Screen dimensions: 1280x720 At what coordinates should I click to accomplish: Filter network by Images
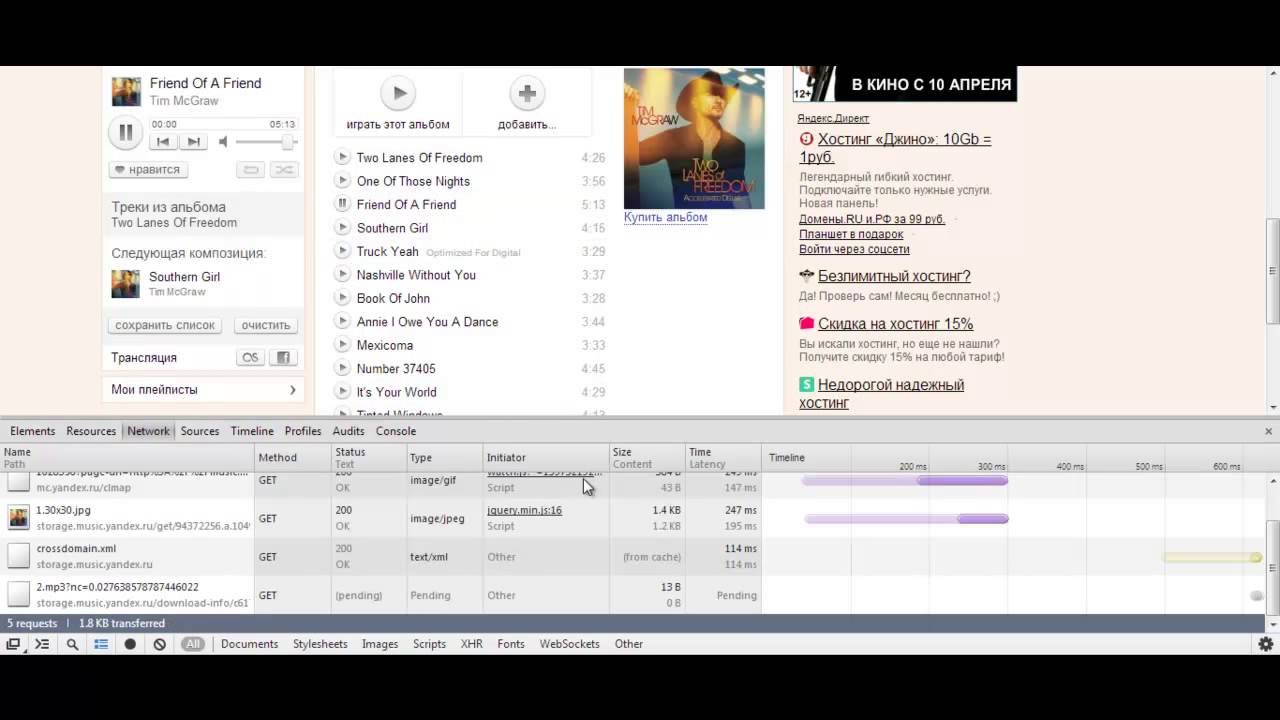(380, 644)
